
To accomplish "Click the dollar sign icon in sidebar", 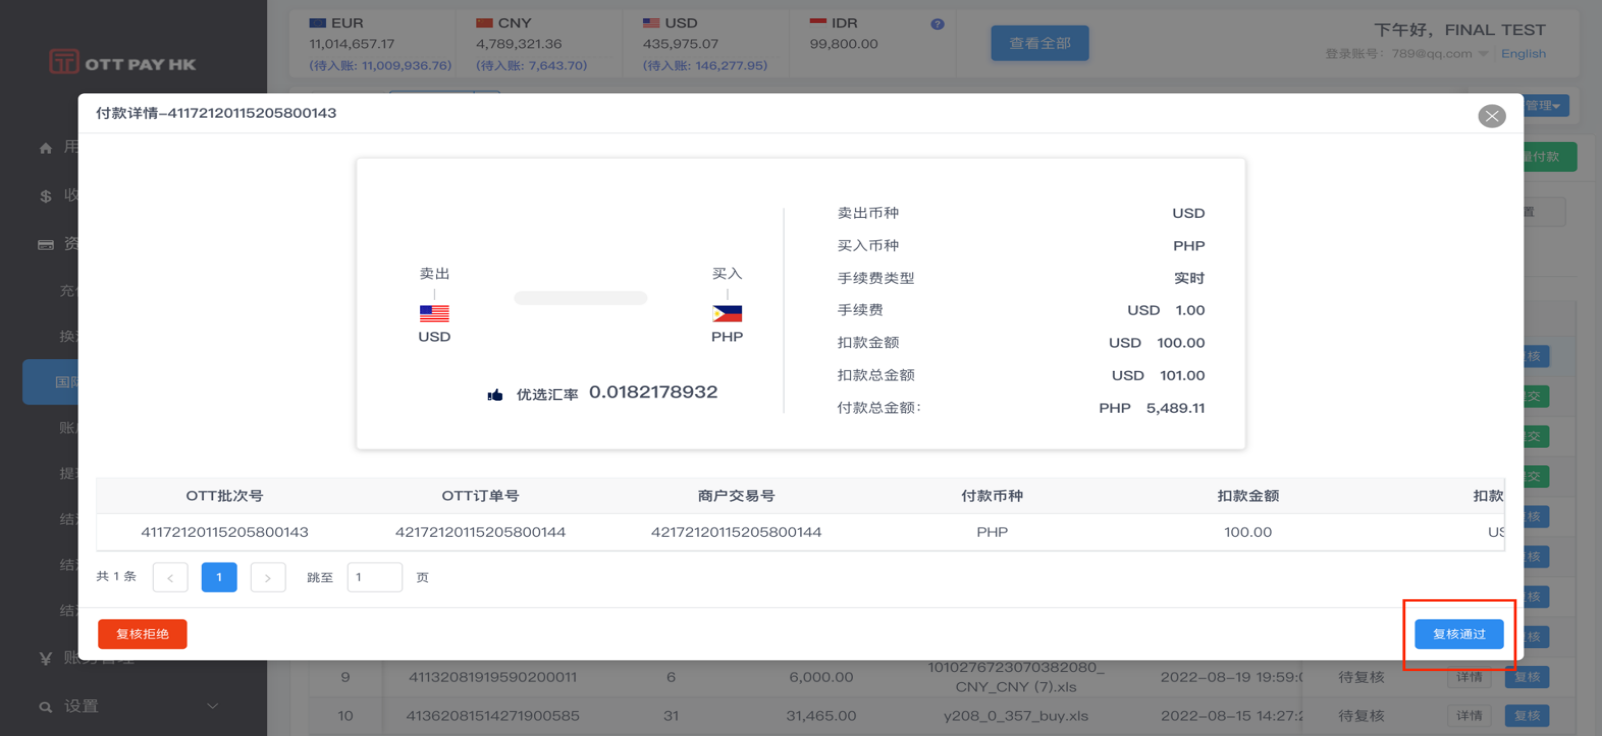I will [46, 196].
